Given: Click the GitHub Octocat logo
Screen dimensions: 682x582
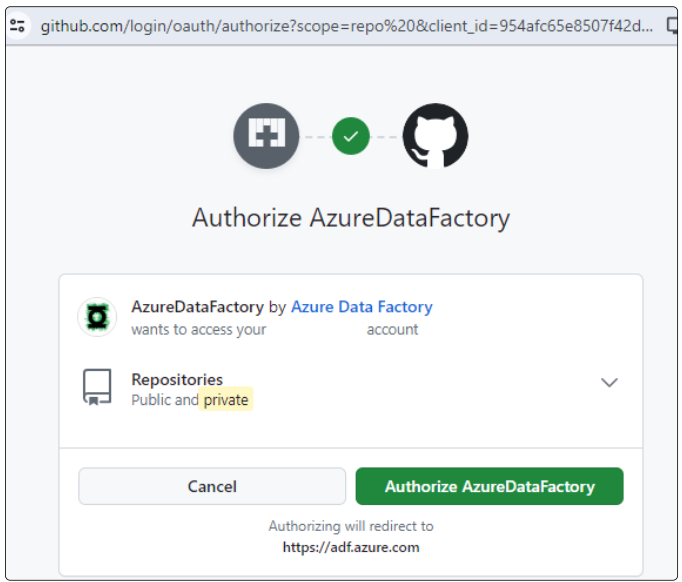Looking at the screenshot, I should point(435,136).
